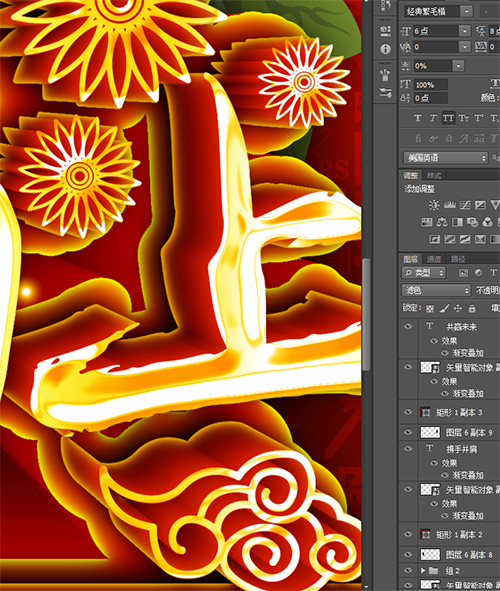Open the Brush Presets panel icon

385,93
